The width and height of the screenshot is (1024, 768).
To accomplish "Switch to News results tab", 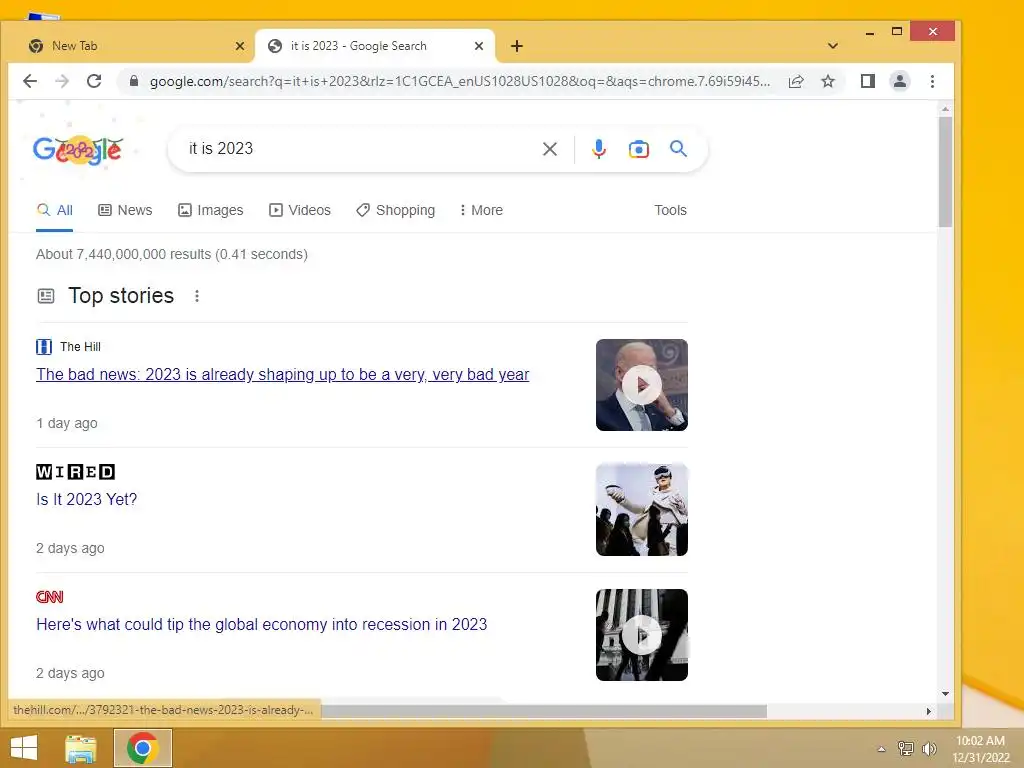I will [125, 210].
